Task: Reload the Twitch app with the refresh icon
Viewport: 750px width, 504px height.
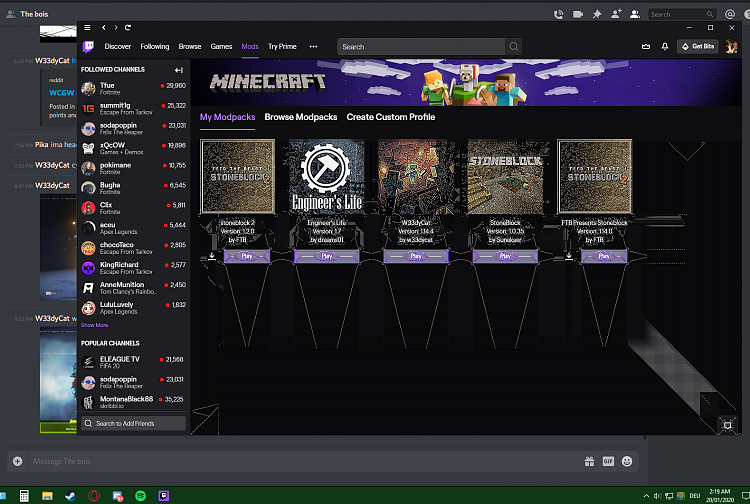Action: 128,28
